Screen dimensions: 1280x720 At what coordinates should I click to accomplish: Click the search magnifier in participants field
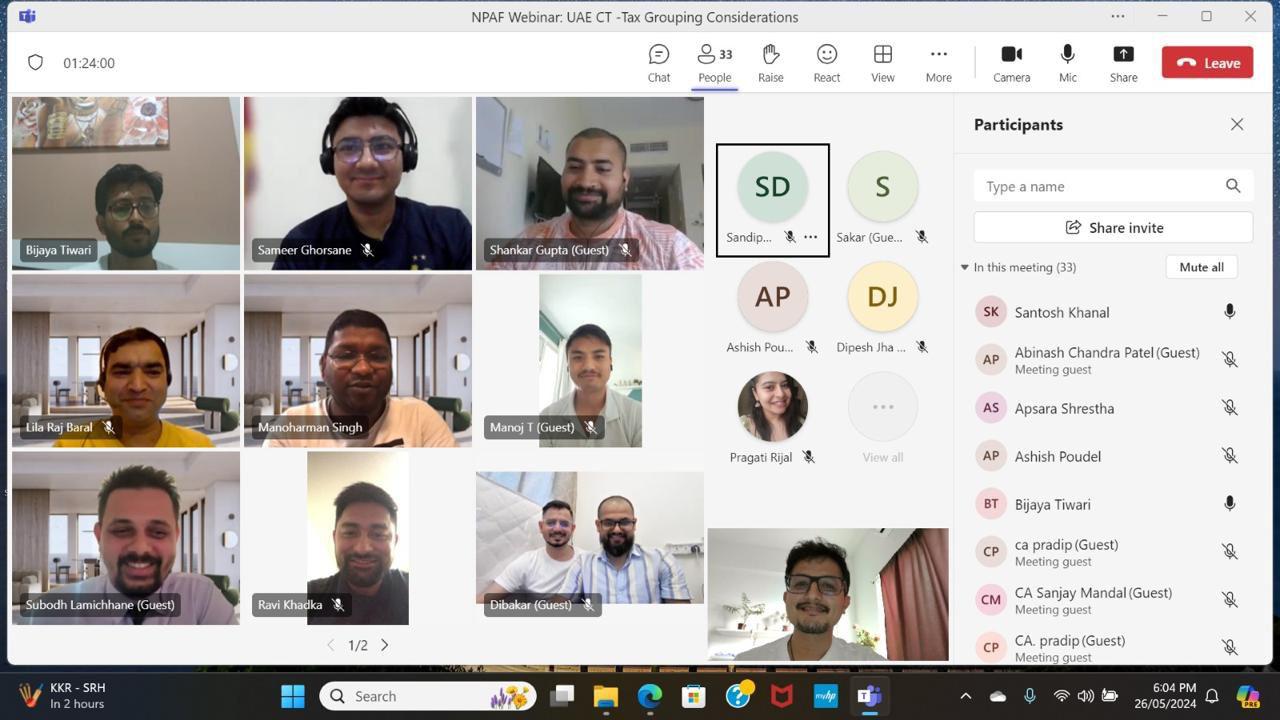point(1233,186)
